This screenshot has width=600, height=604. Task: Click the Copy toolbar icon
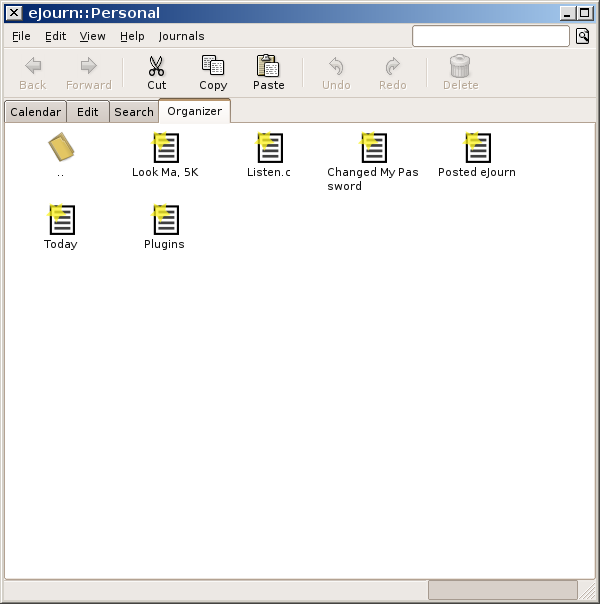coord(213,65)
